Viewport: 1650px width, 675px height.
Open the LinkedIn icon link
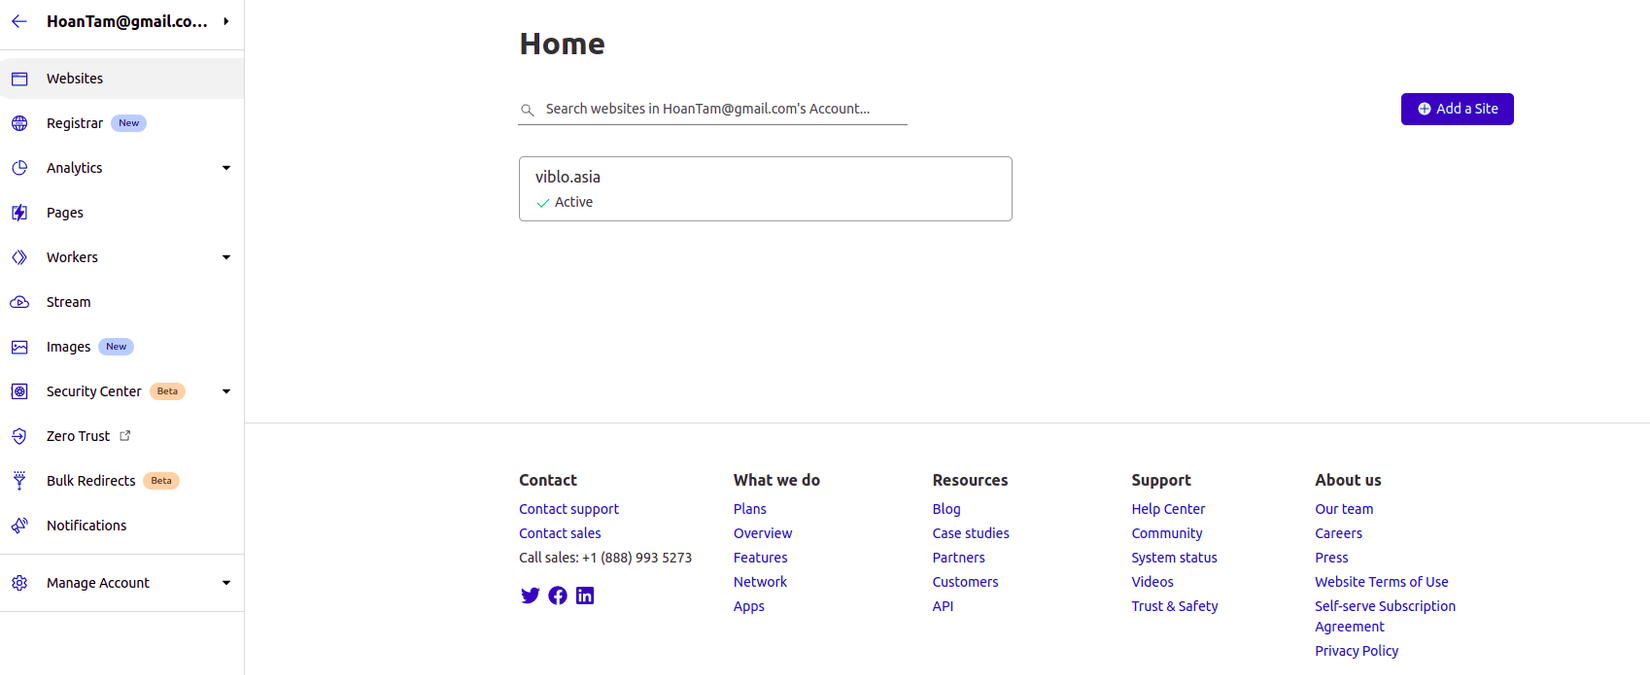pyautogui.click(x=585, y=596)
